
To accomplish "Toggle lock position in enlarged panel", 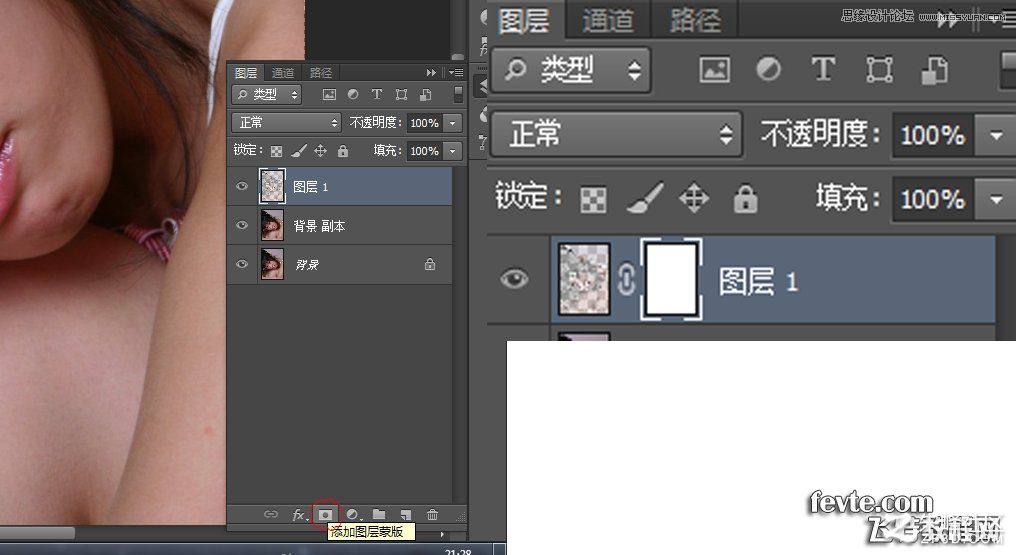I will pyautogui.click(x=694, y=198).
